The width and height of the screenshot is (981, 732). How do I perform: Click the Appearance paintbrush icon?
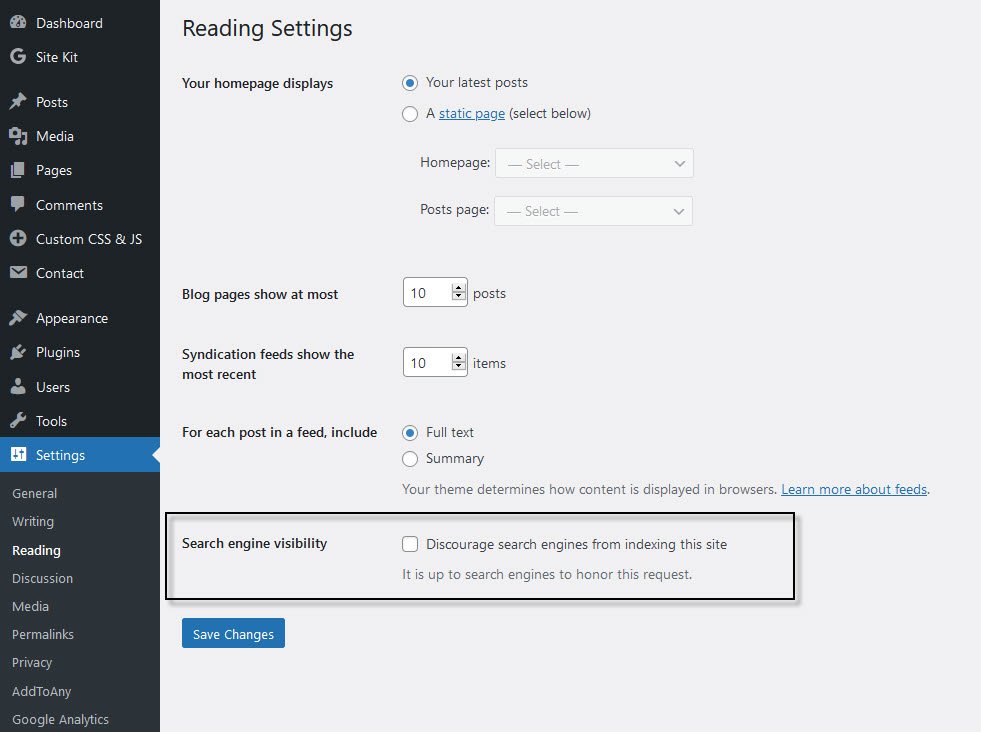coord(18,318)
